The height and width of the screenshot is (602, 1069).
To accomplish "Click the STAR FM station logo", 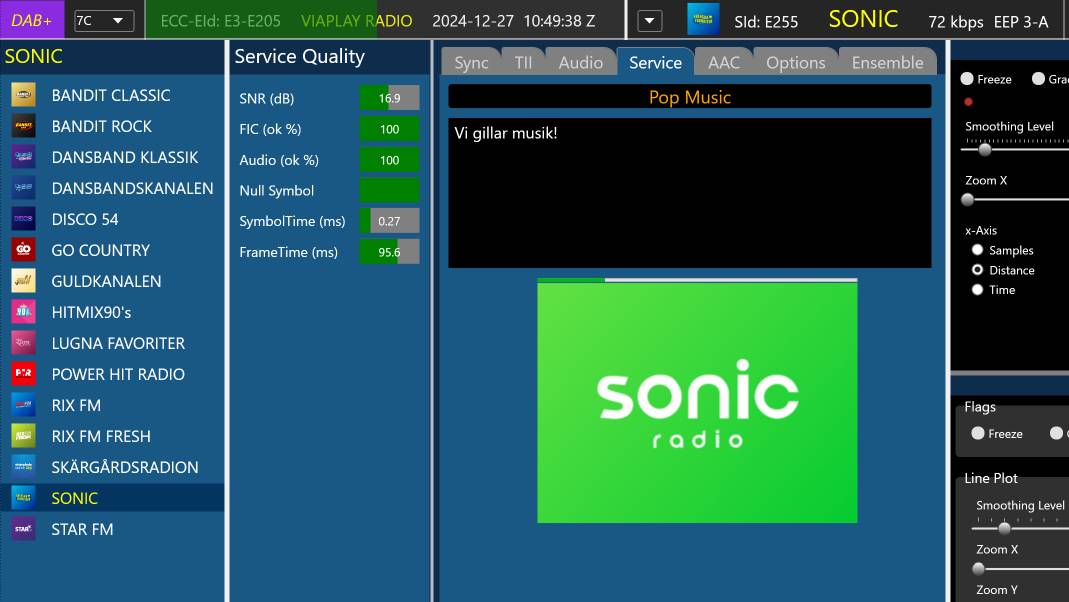I will coord(24,529).
